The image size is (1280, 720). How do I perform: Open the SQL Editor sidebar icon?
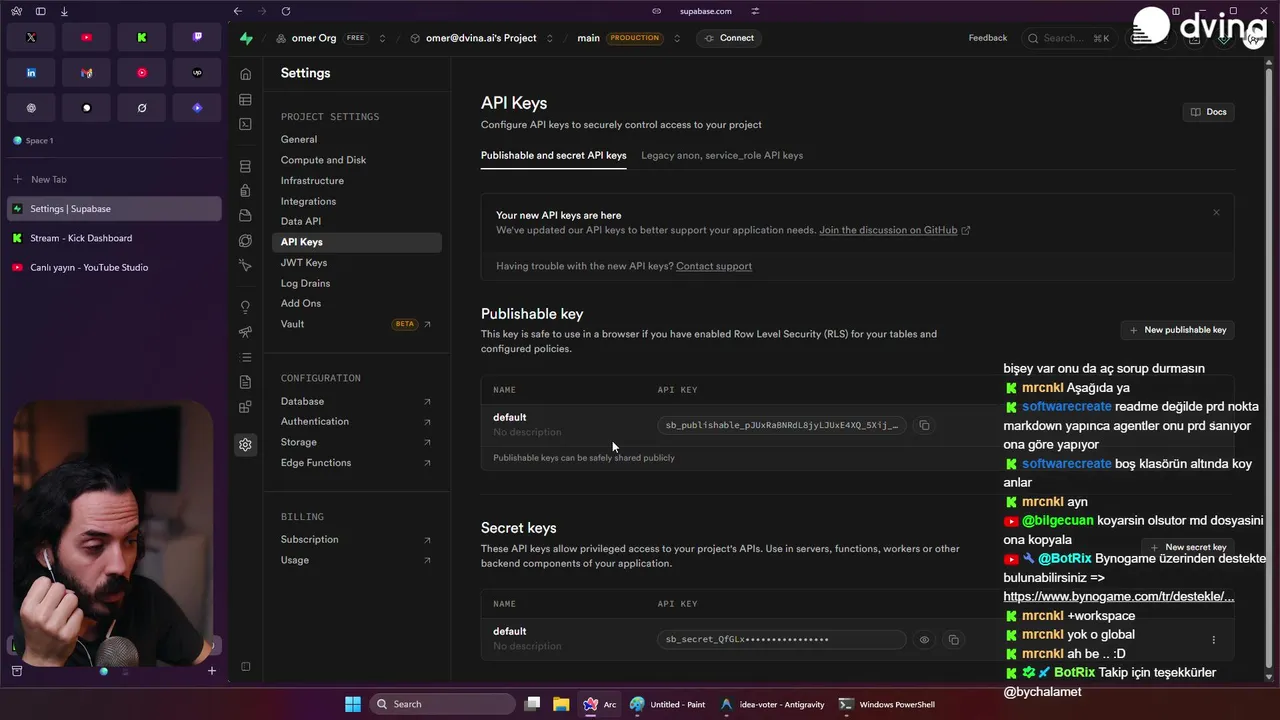(x=245, y=124)
